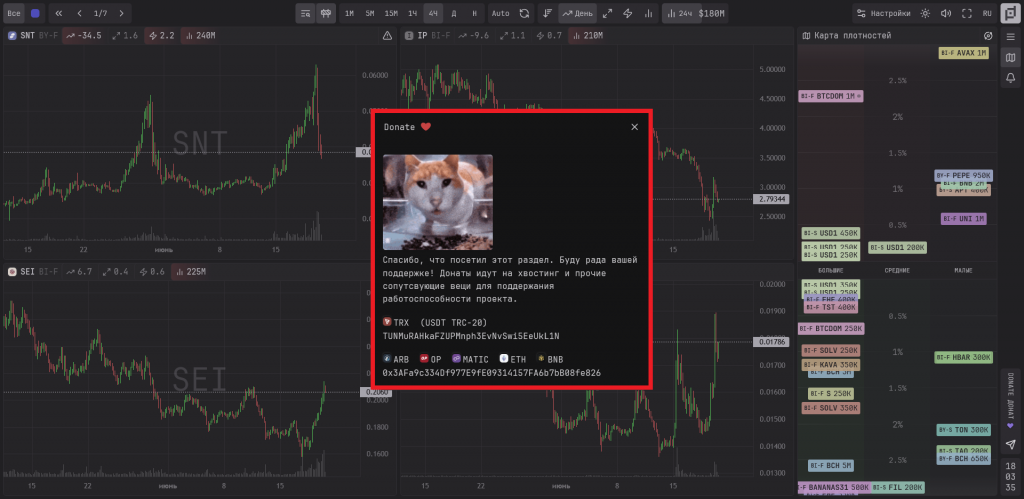The height and width of the screenshot is (499, 1024).
Task: Click the lightning bolt sort icon
Action: [x=628, y=13]
